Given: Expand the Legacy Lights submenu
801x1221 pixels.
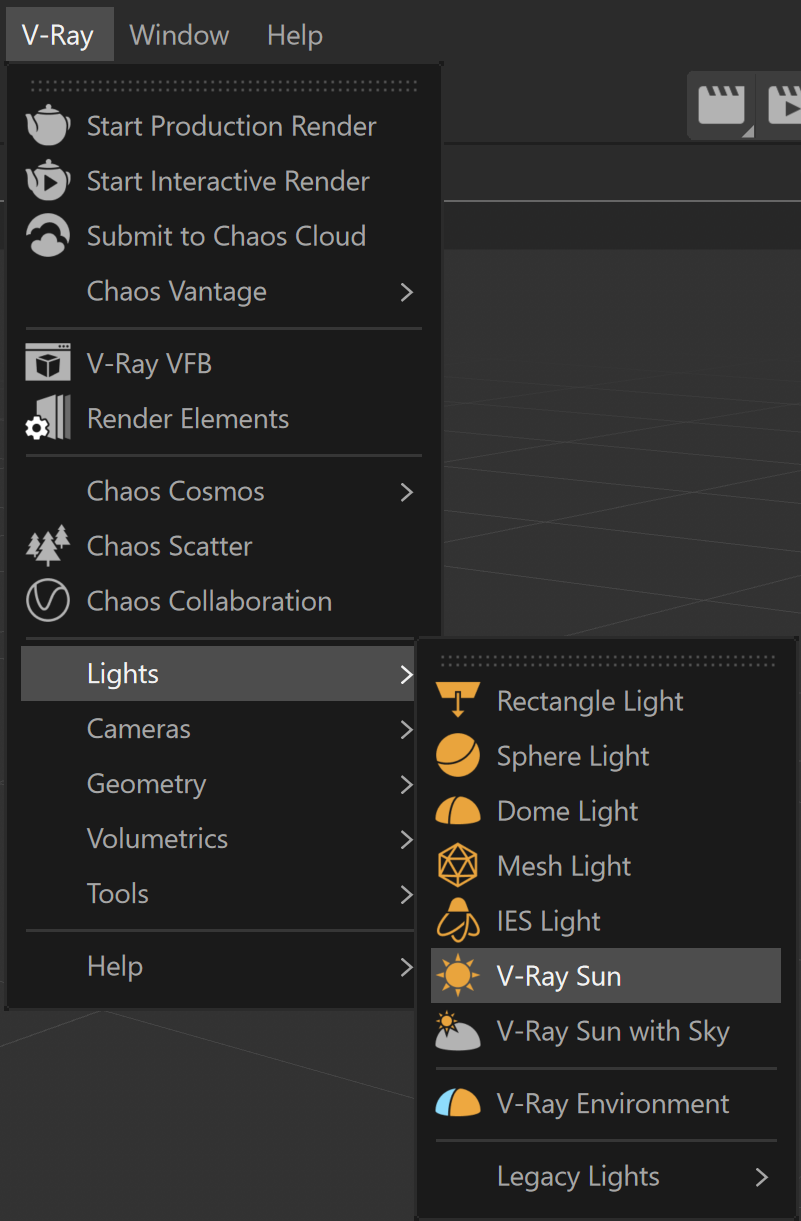Looking at the screenshot, I should 606,1177.
